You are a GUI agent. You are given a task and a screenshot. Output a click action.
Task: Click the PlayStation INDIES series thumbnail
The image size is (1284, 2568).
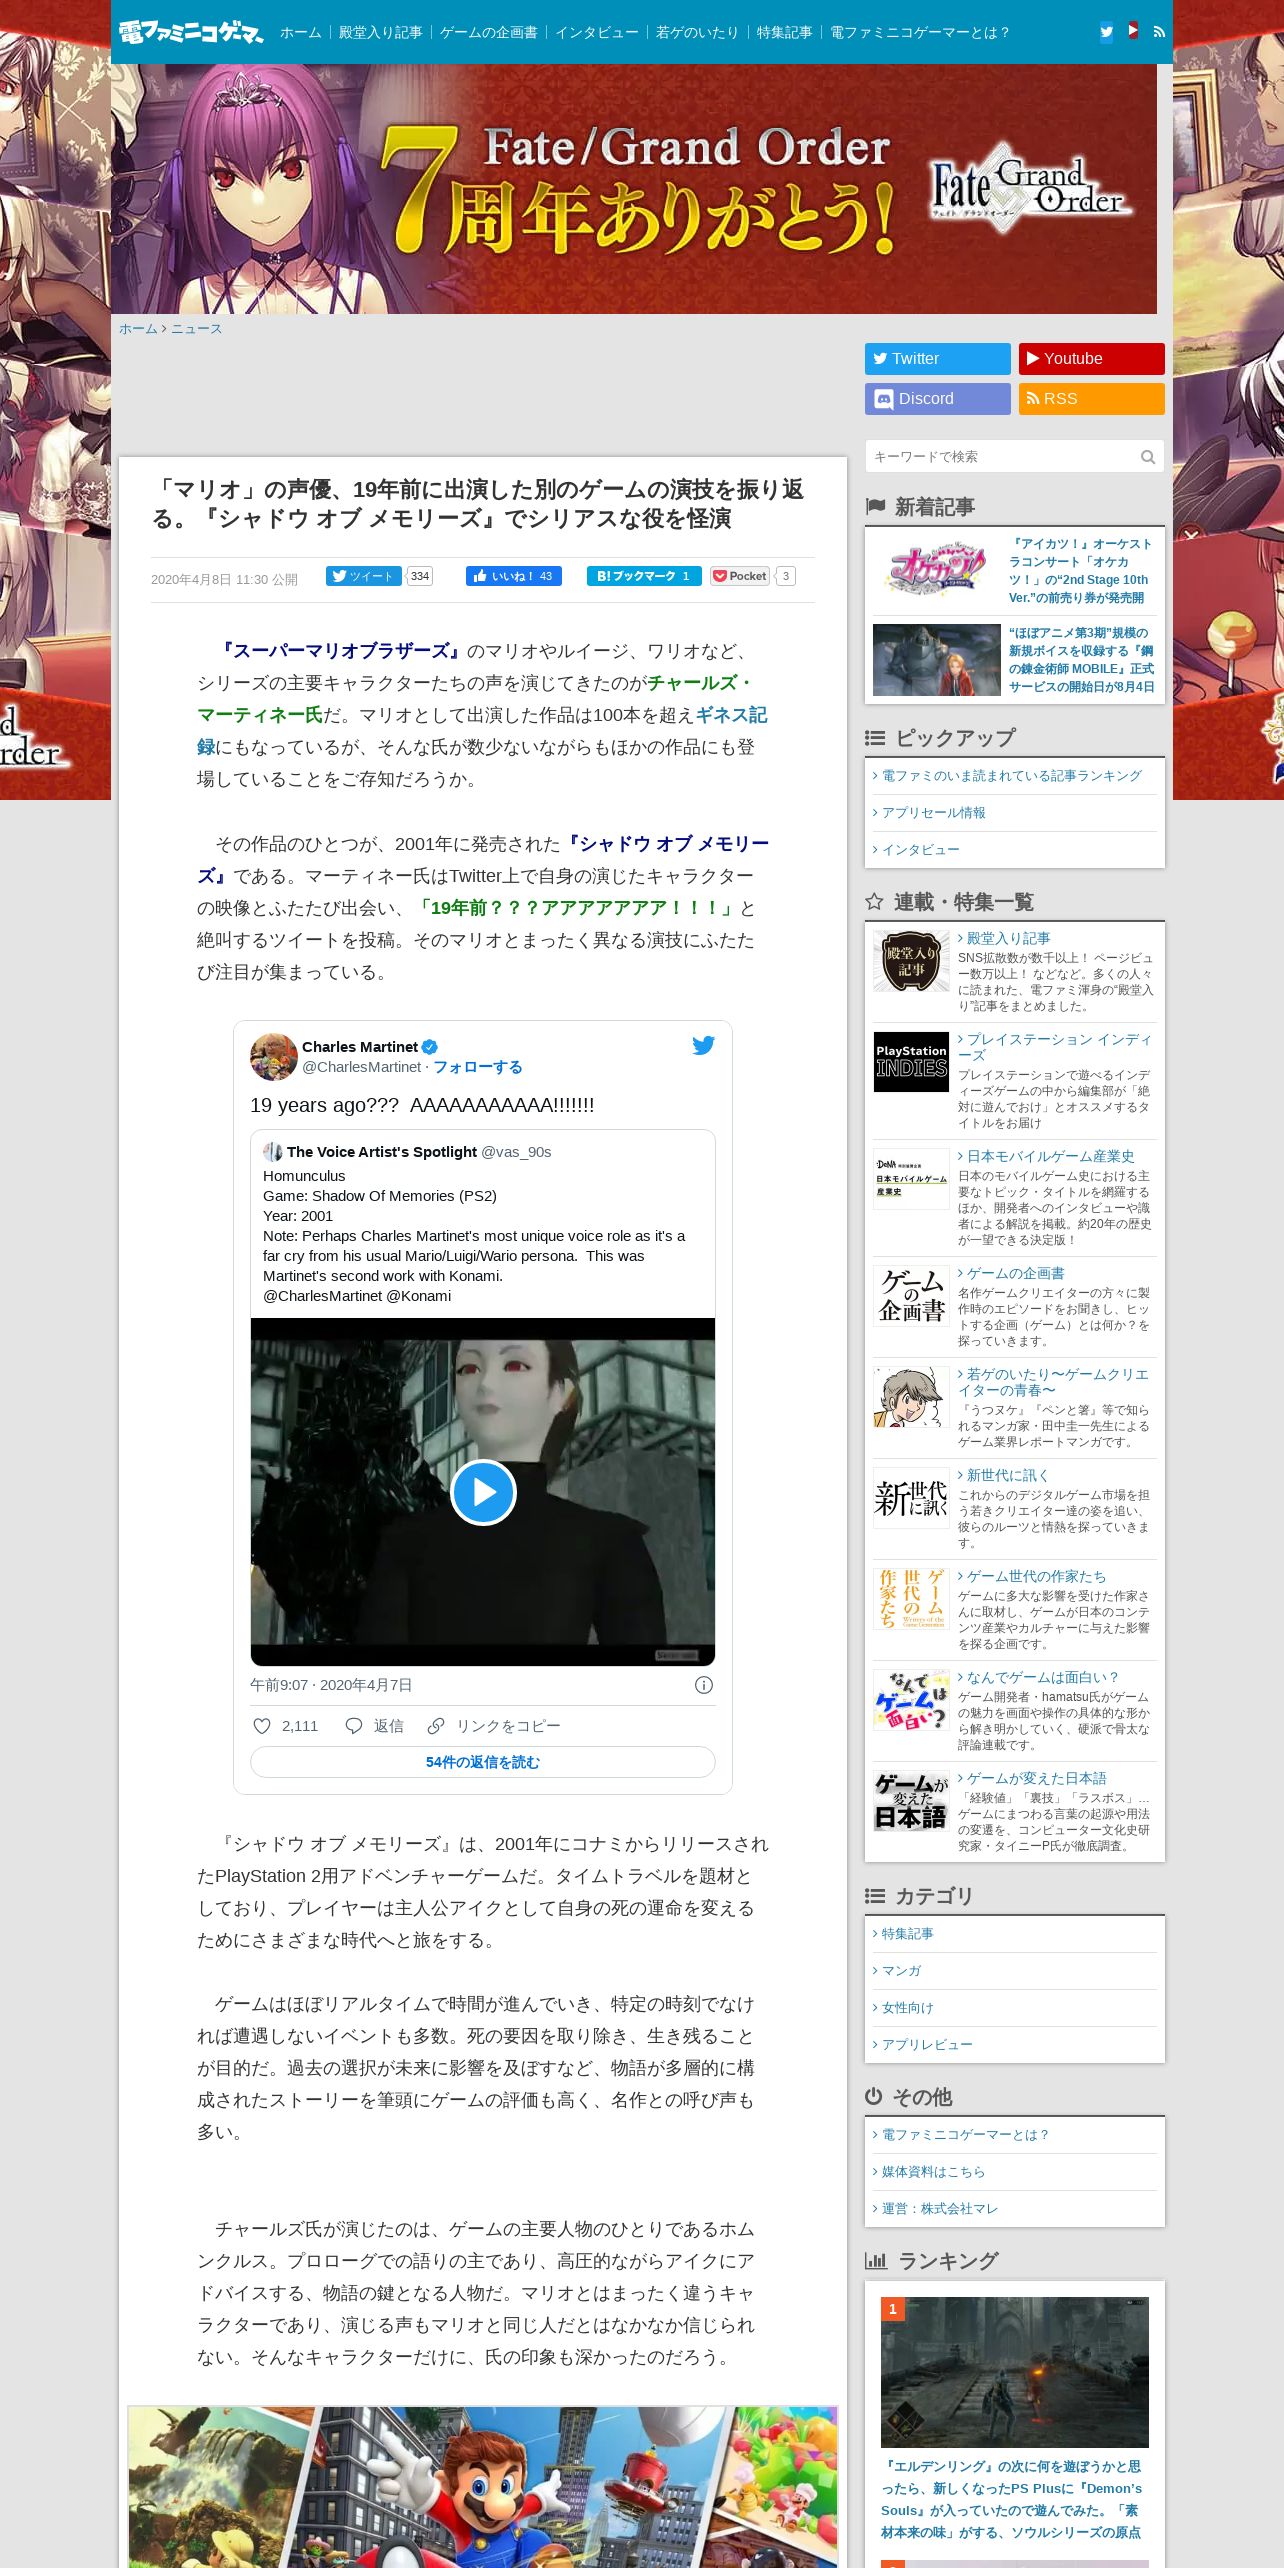(x=911, y=1062)
